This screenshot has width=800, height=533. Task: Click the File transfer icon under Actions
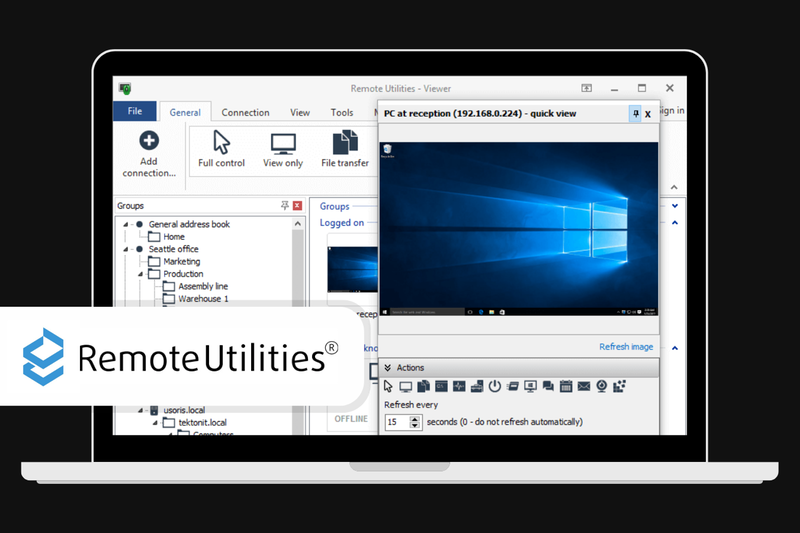click(423, 387)
